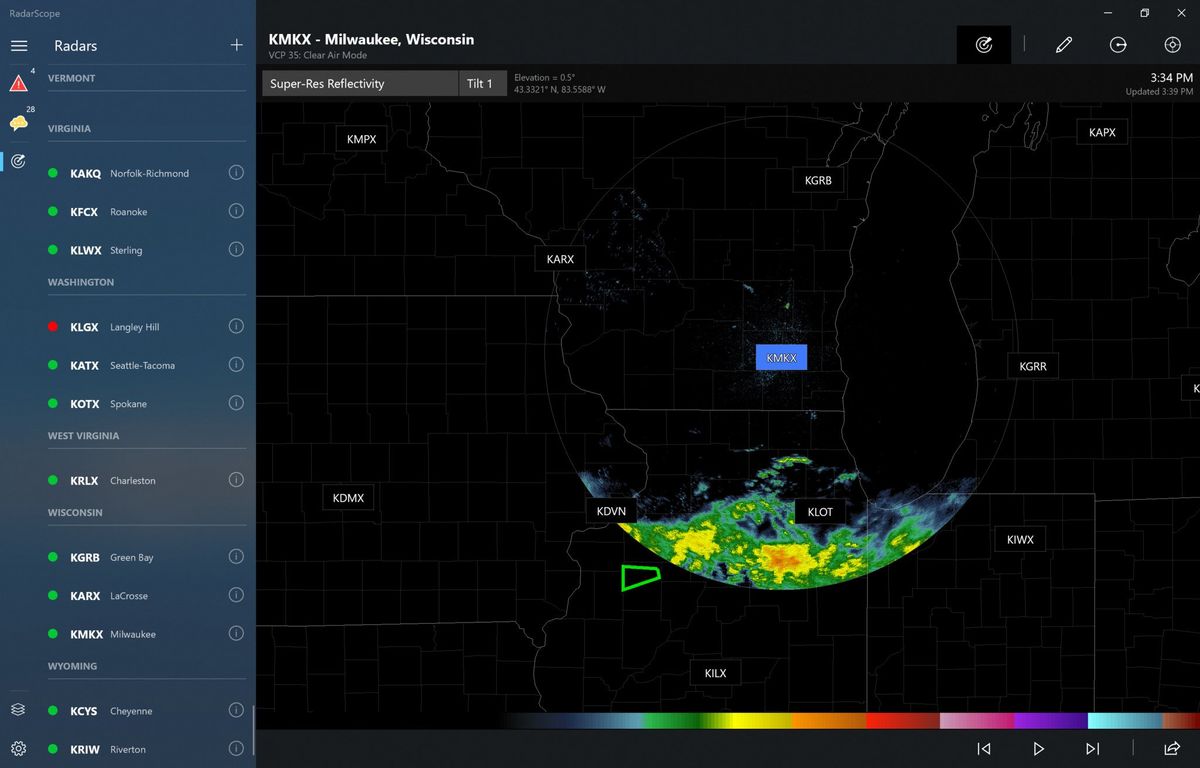View info for KGRB Green Bay radar
1200x768 pixels.
coord(236,557)
